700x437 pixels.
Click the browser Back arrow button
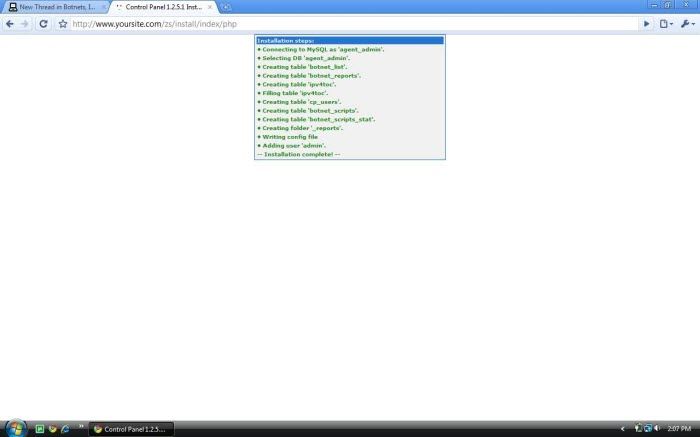coord(10,23)
